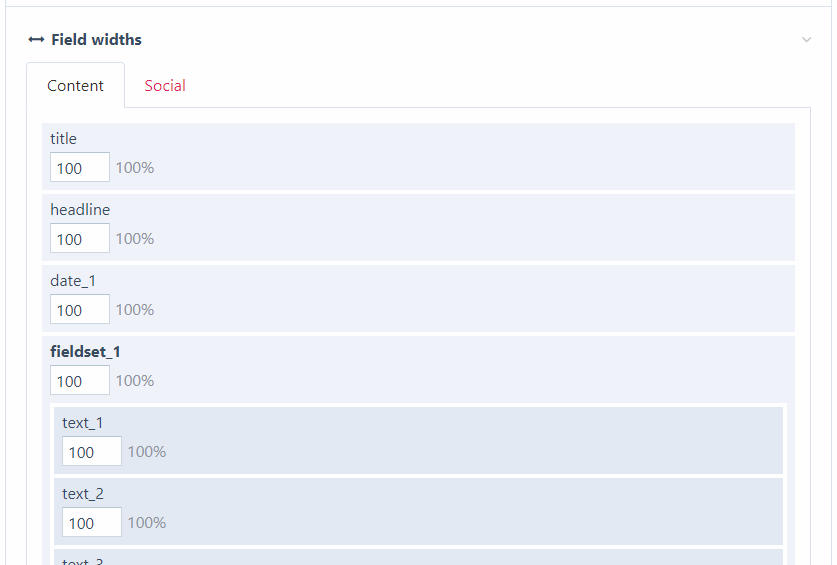Click the text_1 field label

(83, 423)
